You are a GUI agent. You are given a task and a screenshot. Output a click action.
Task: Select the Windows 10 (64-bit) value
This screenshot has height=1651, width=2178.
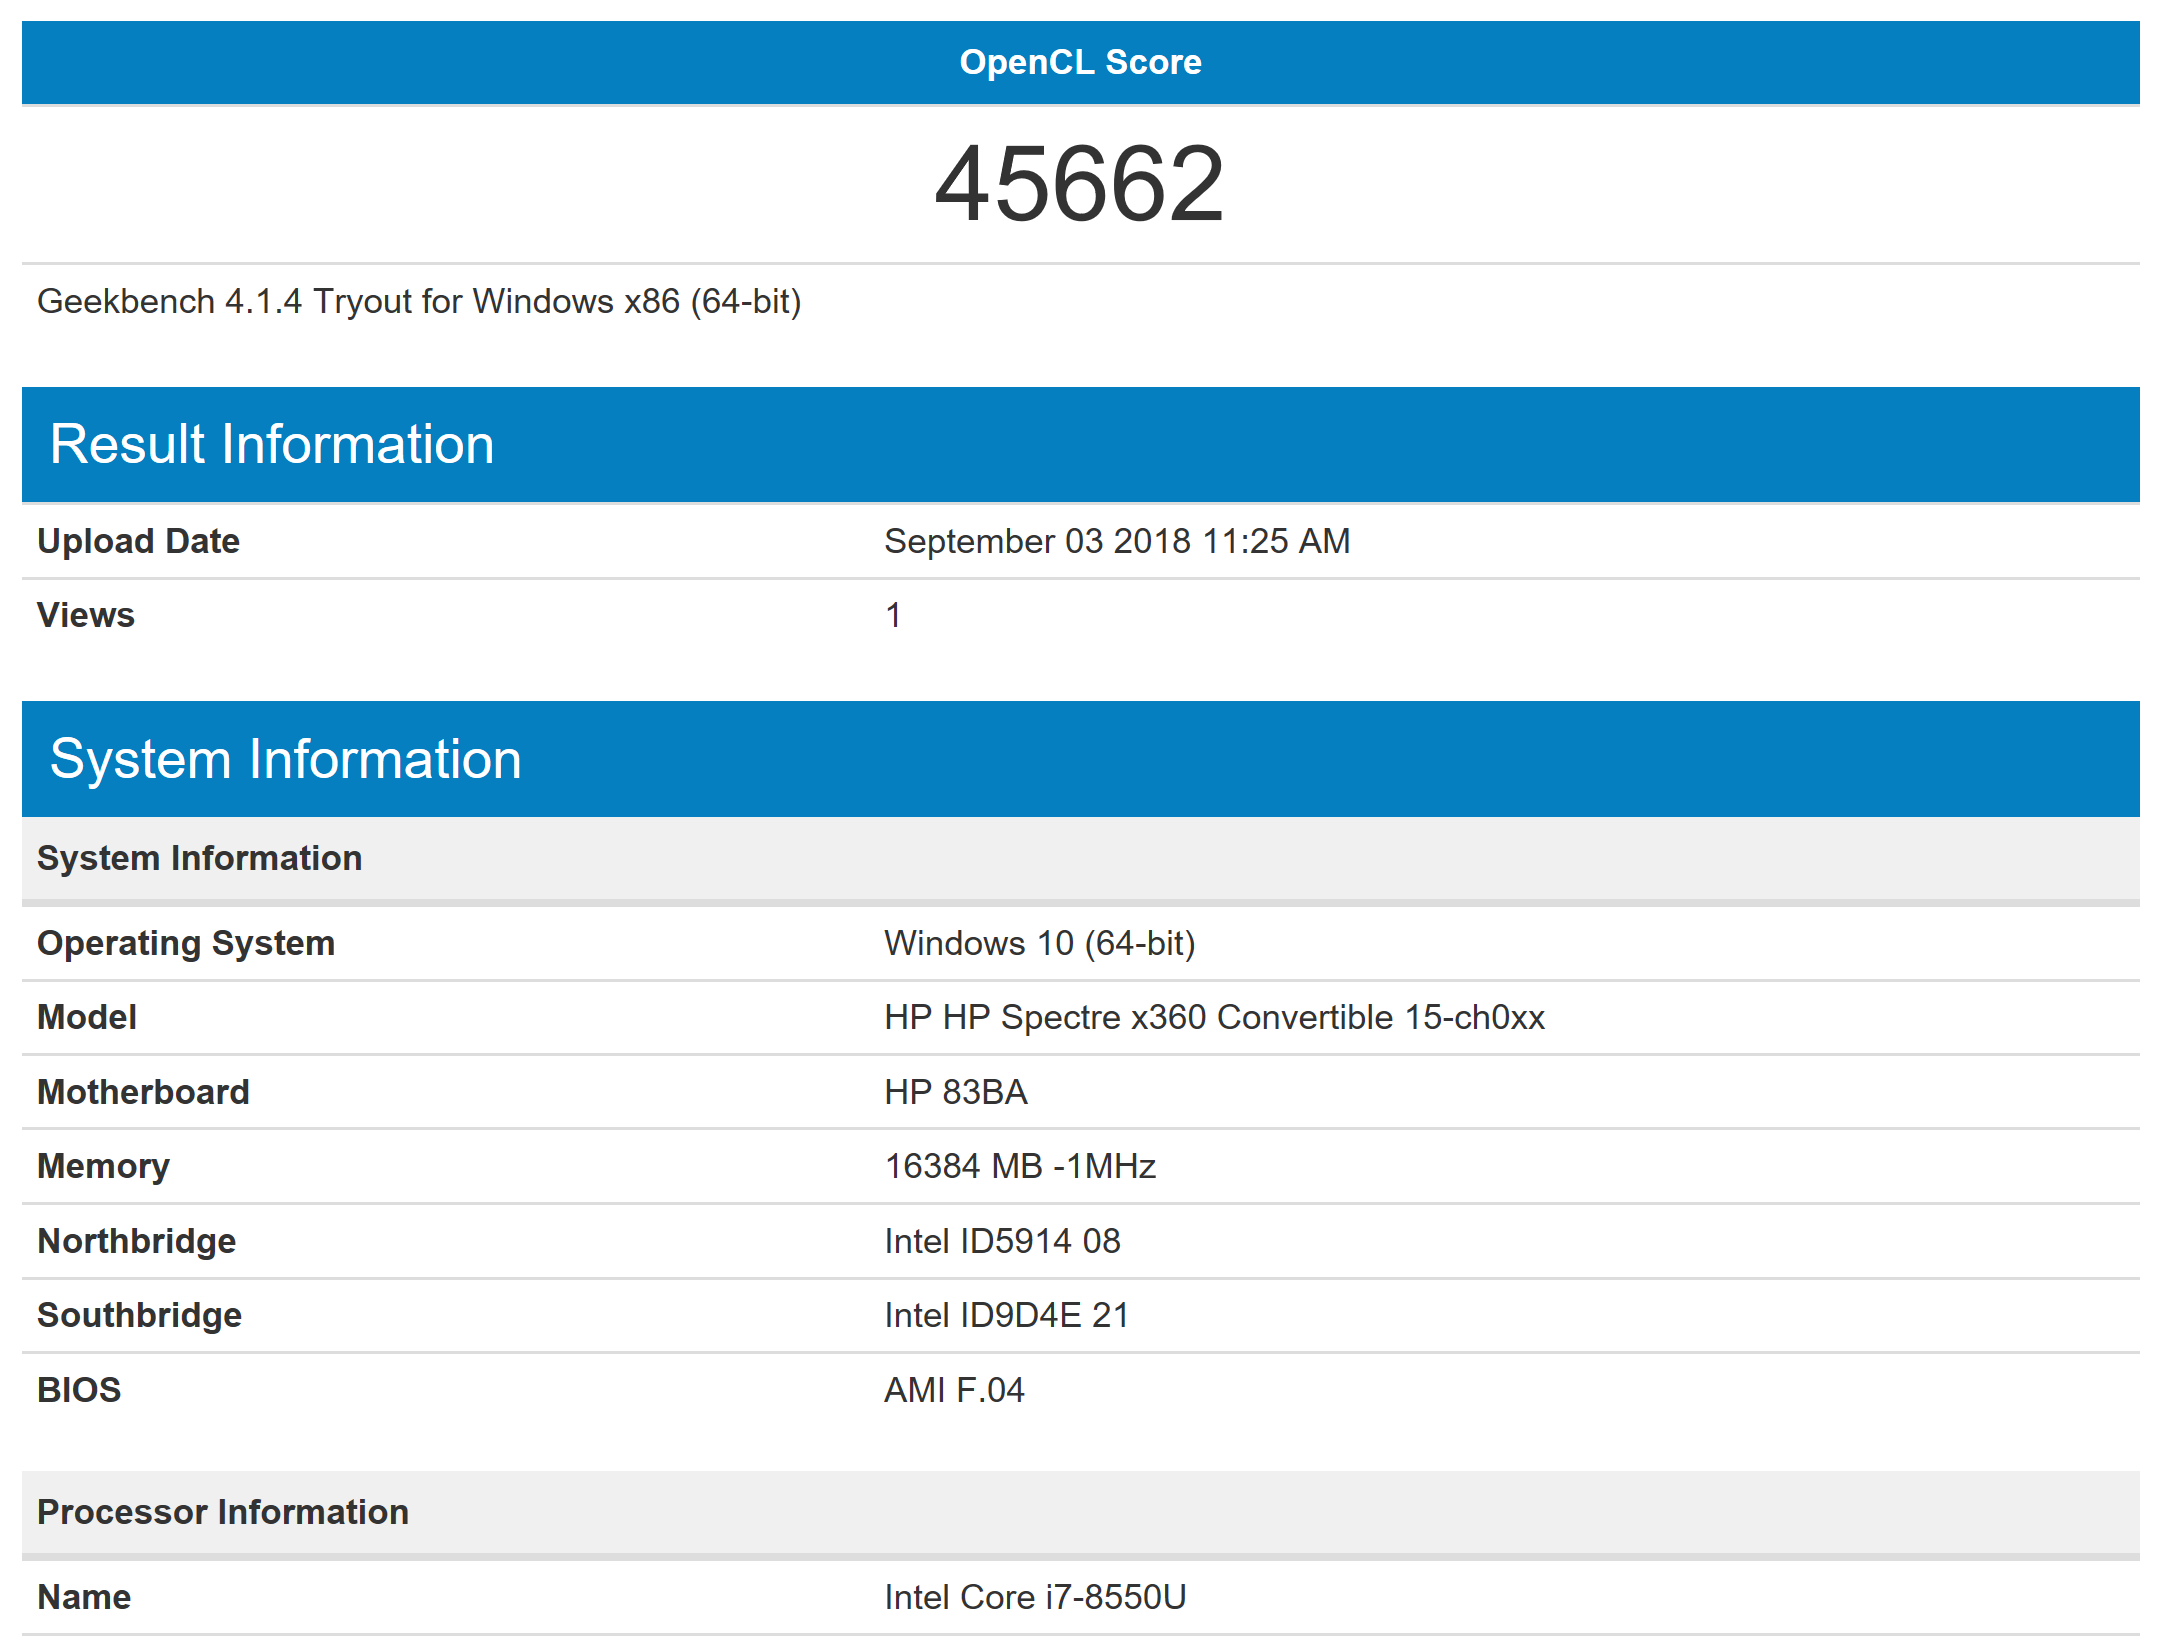[1040, 943]
